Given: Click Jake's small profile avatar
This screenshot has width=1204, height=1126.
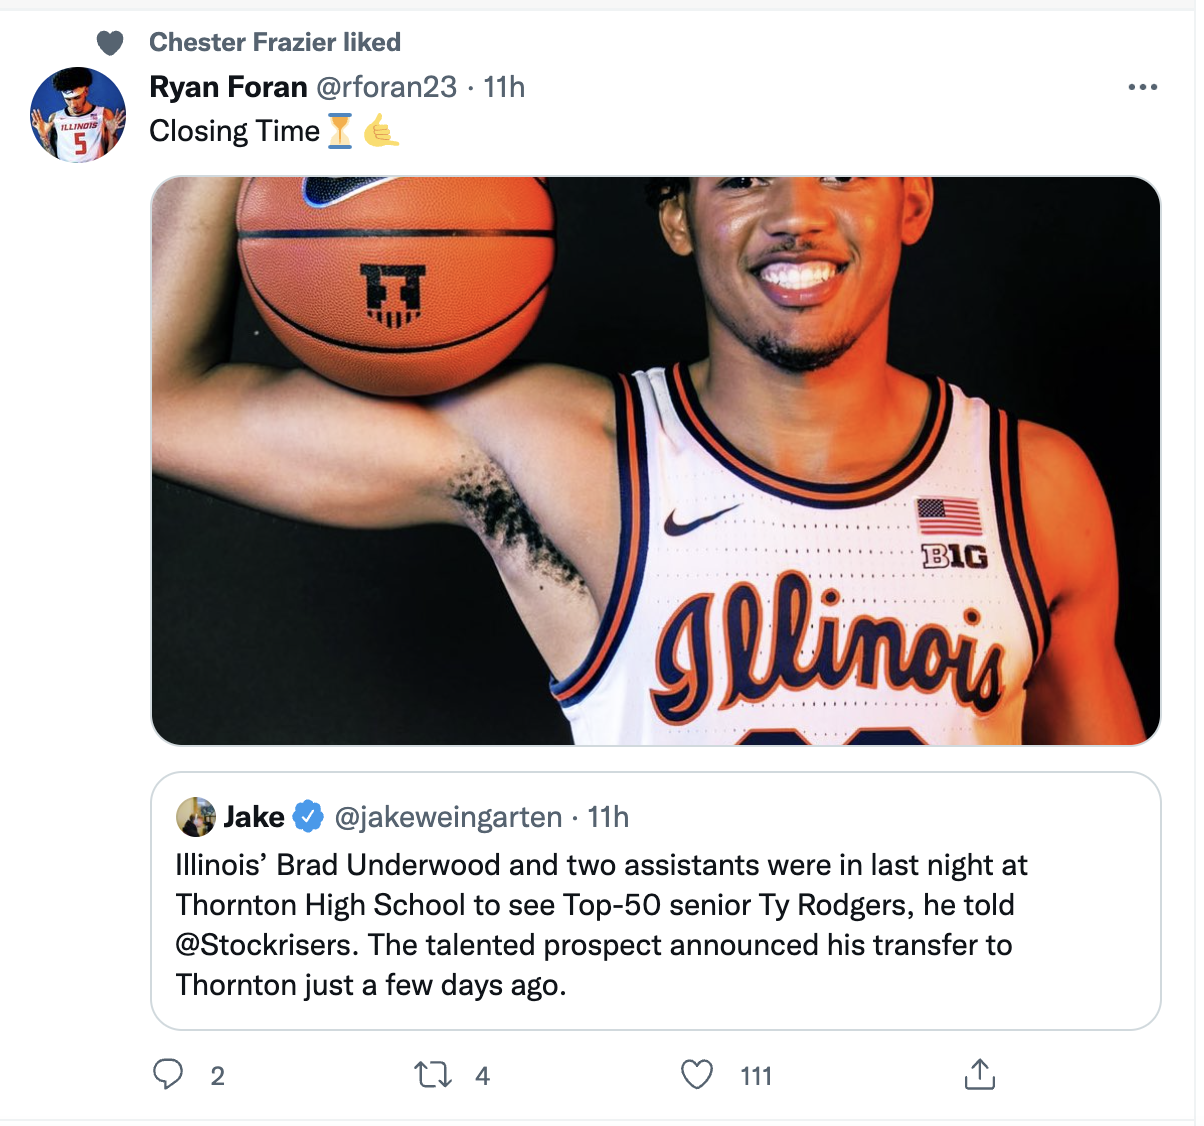Looking at the screenshot, I should pos(196,817).
